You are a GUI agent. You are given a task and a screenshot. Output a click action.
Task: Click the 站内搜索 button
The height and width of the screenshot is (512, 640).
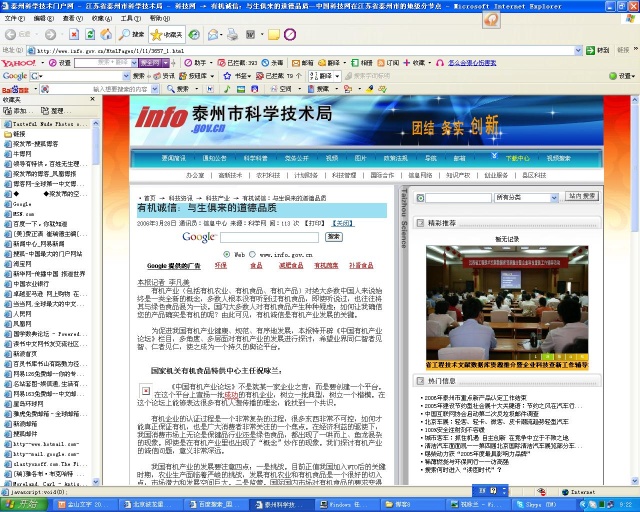click(x=588, y=197)
